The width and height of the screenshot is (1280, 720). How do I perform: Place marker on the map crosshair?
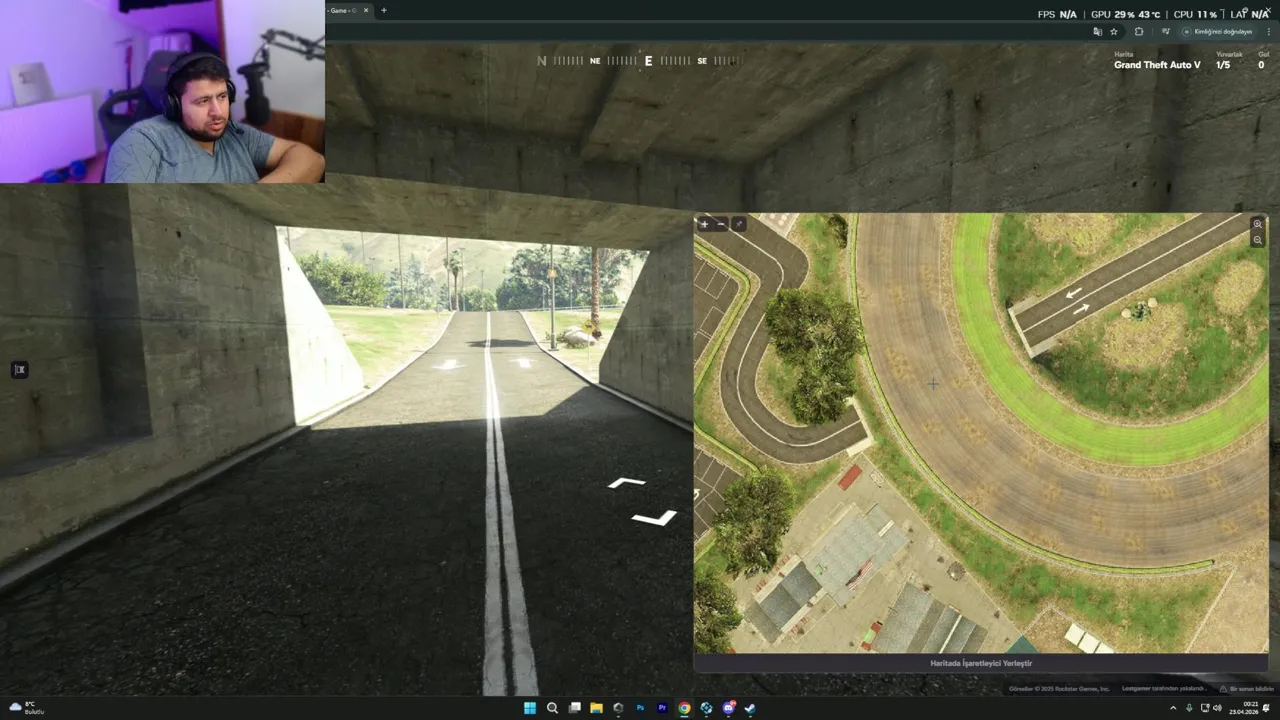pyautogui.click(x=933, y=384)
